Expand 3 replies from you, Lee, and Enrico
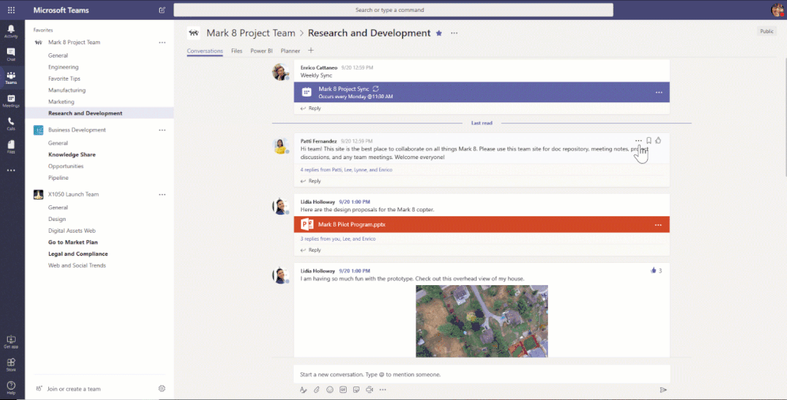Viewport: 787px width, 400px height. click(x=338, y=239)
